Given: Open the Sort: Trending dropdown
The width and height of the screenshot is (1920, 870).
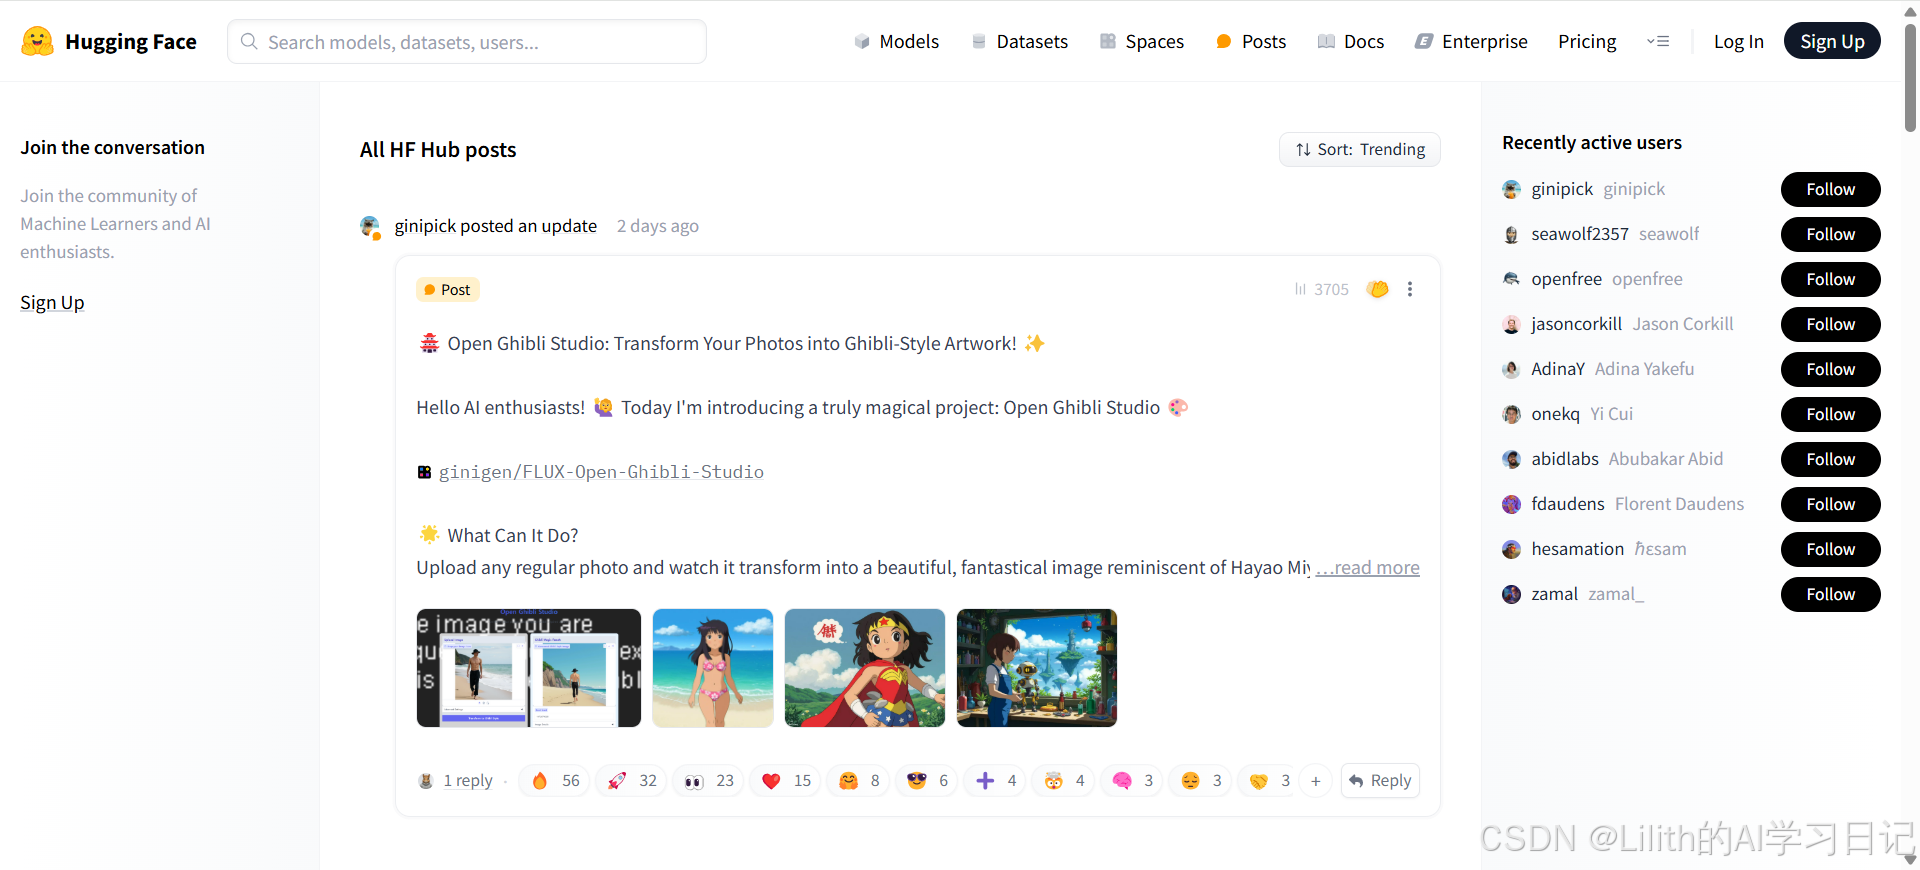Looking at the screenshot, I should coord(1360,149).
